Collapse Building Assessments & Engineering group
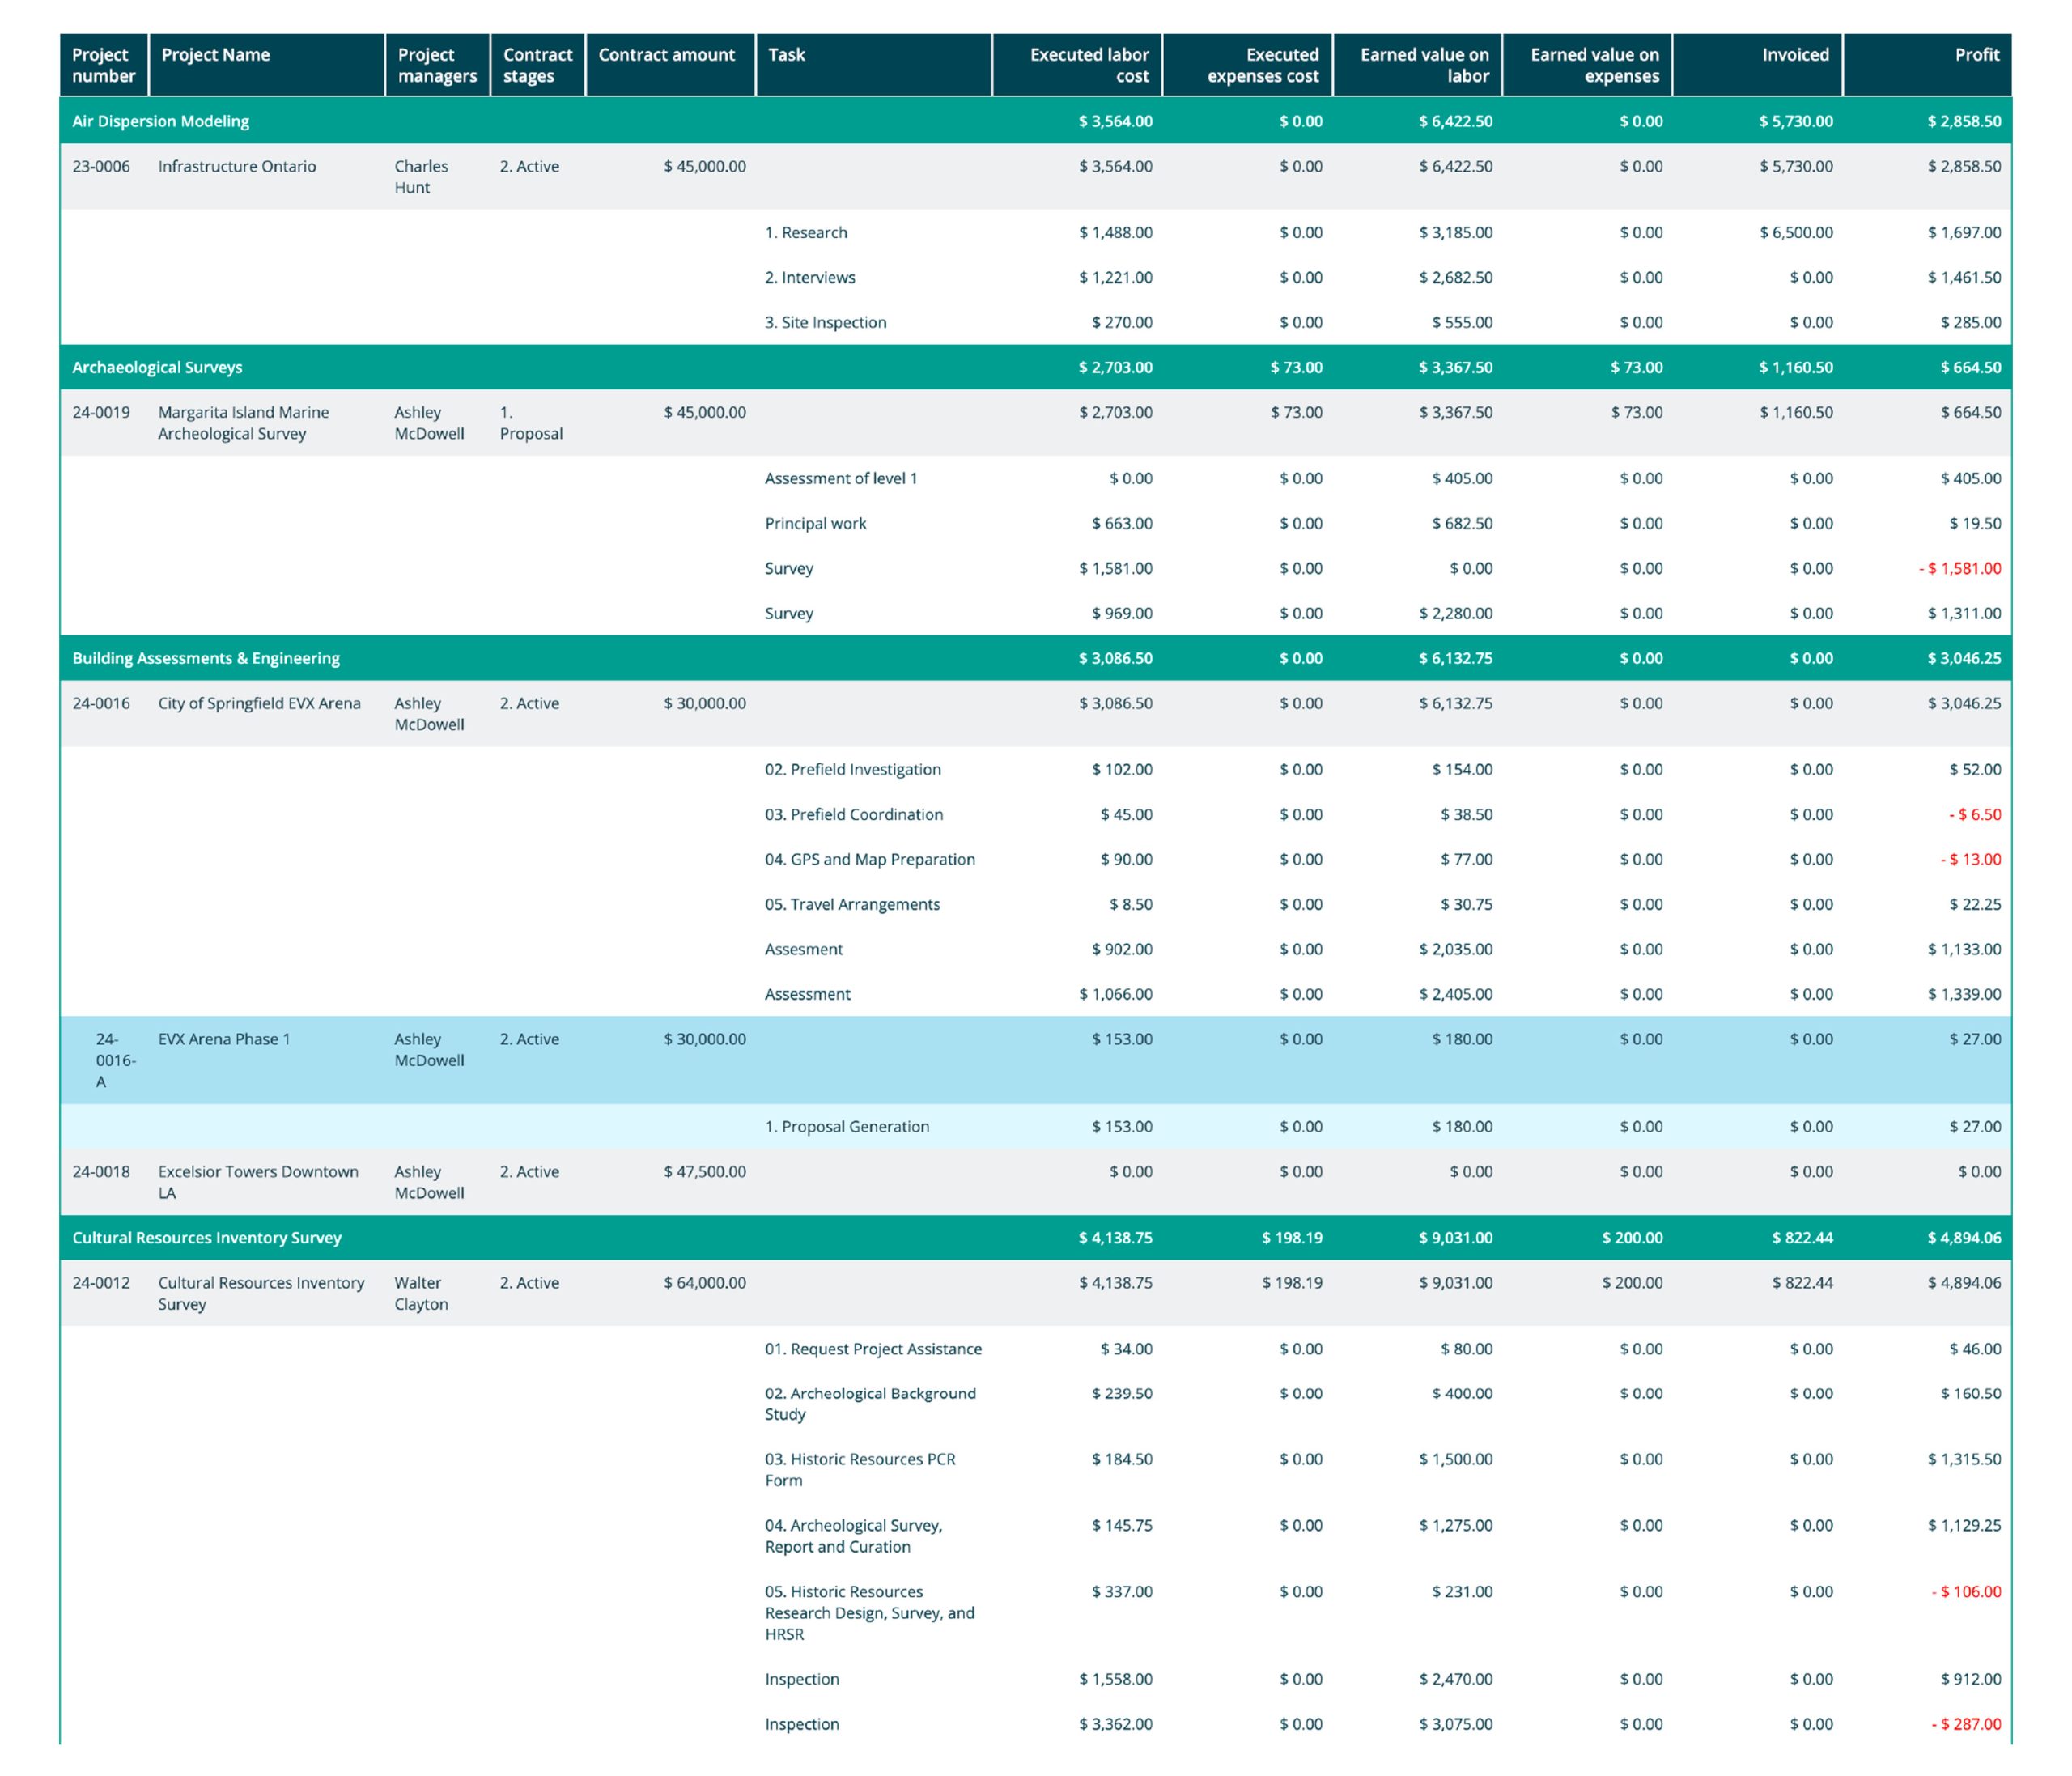 tap(206, 658)
